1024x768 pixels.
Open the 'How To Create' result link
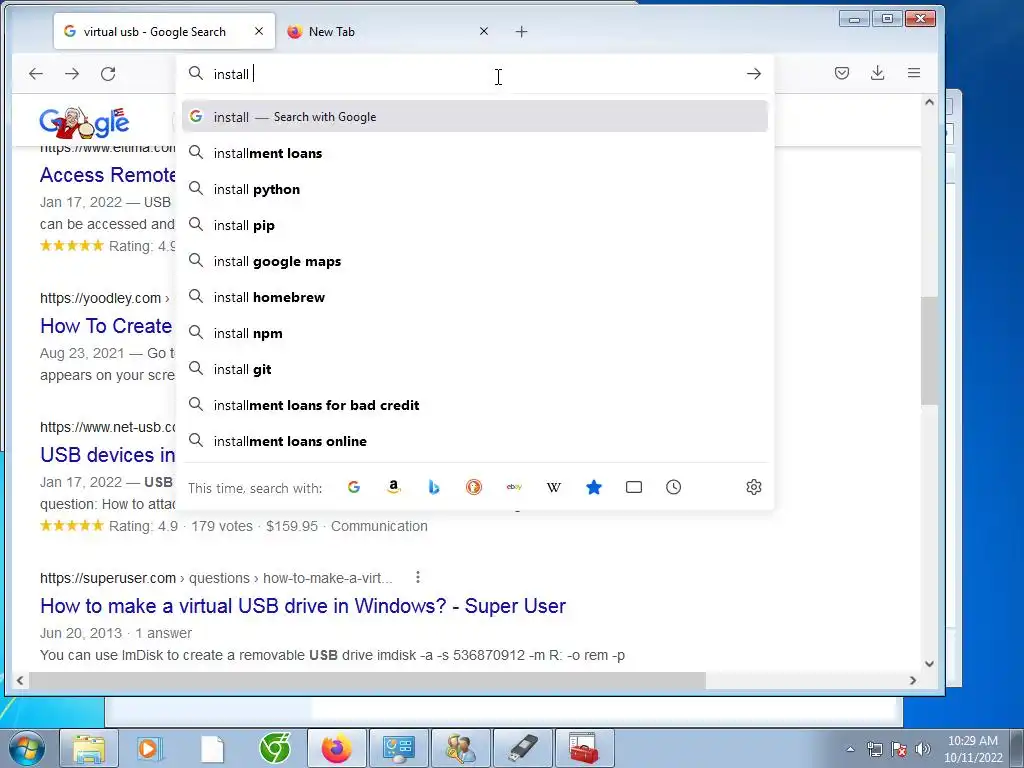106,326
